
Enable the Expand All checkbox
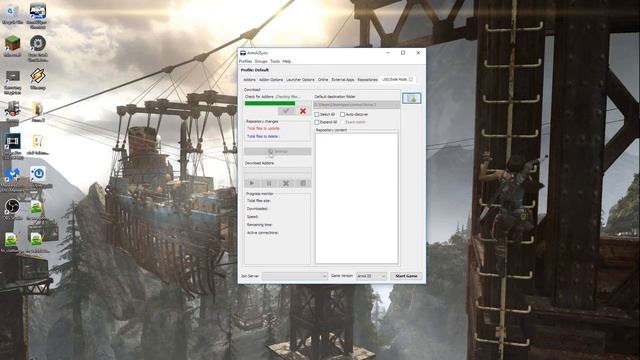coord(317,122)
